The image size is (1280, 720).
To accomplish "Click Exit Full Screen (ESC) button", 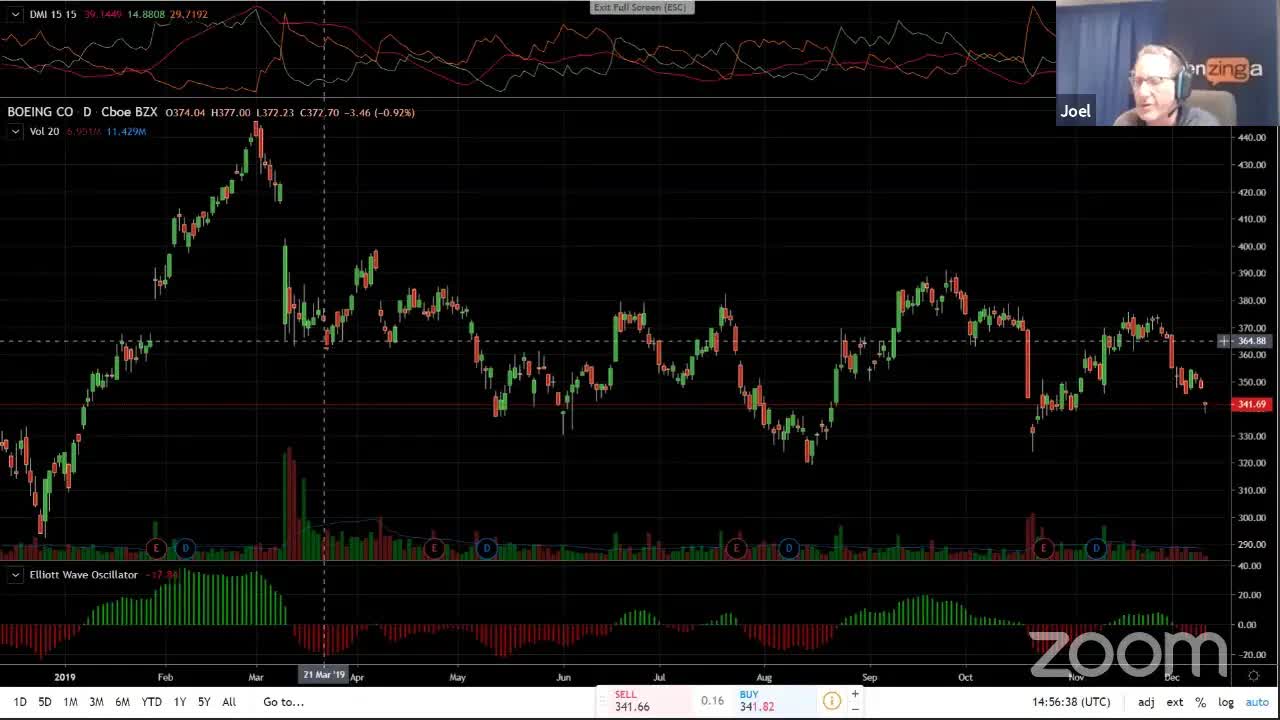I will (x=641, y=7).
